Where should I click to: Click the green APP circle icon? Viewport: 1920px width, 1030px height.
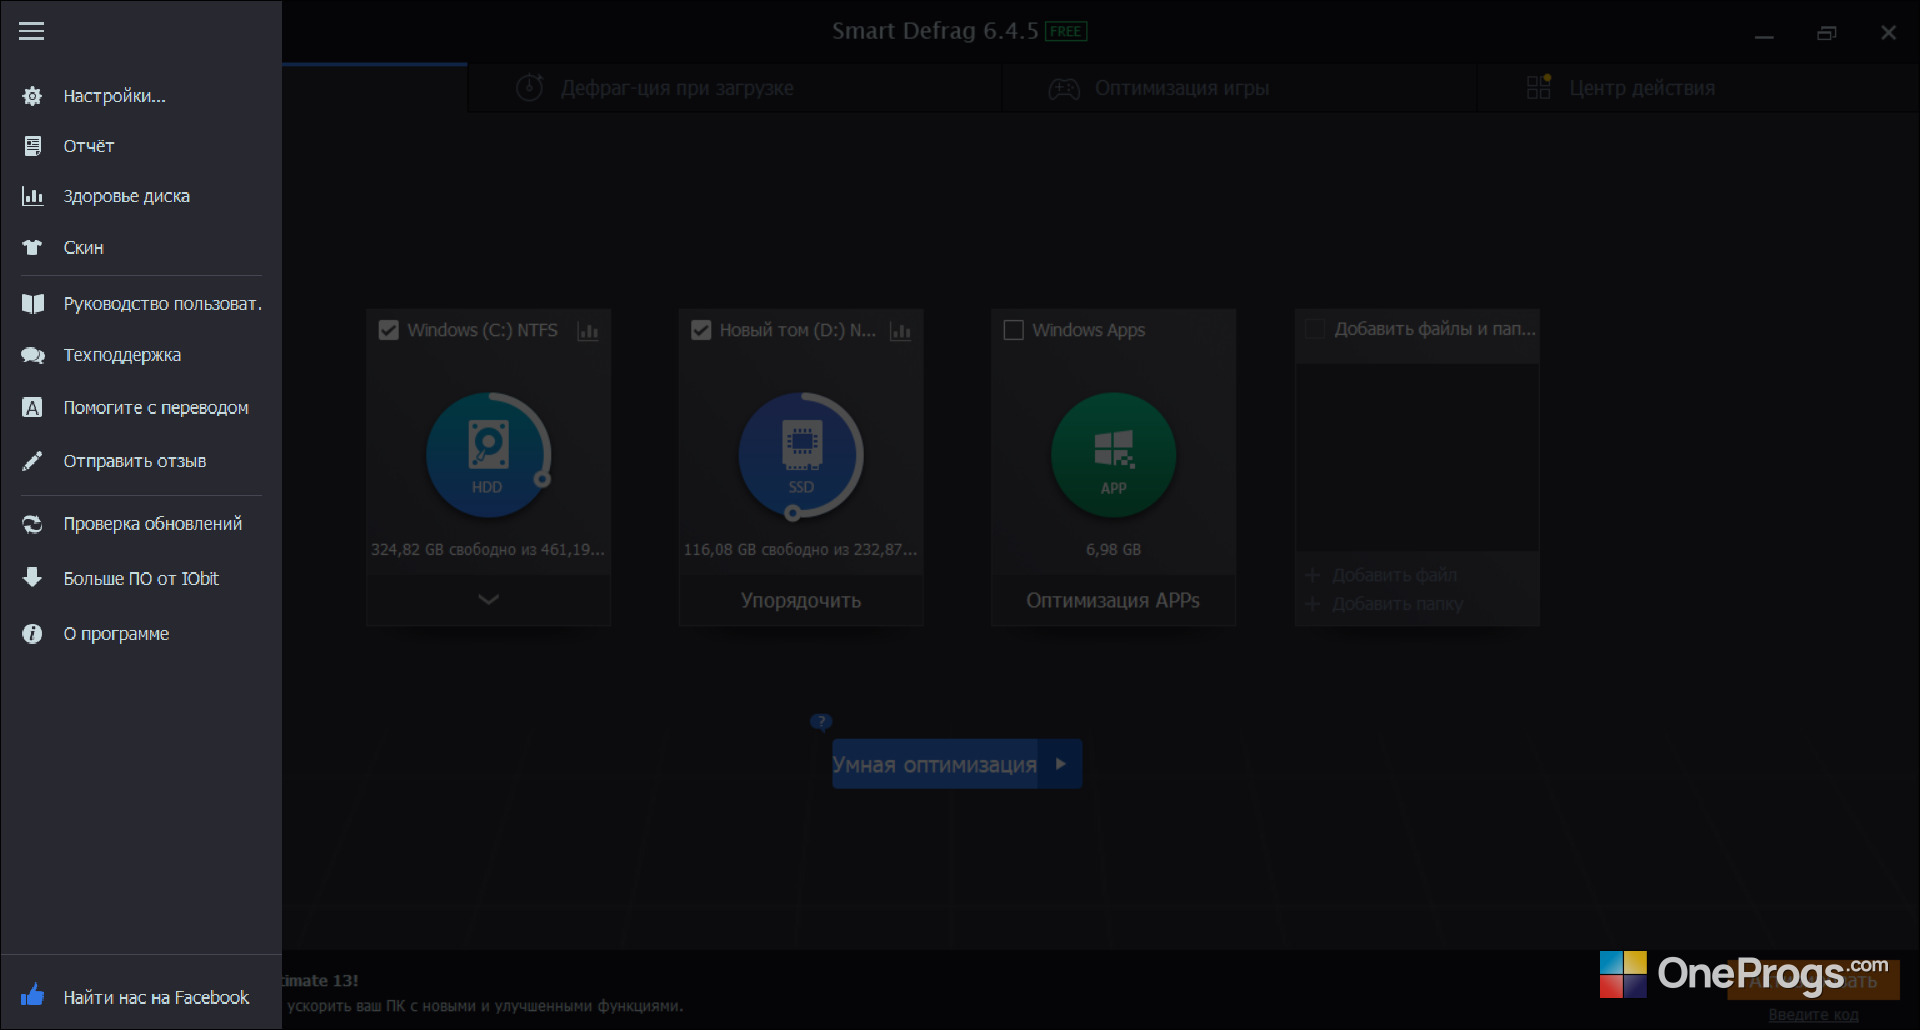pos(1113,455)
